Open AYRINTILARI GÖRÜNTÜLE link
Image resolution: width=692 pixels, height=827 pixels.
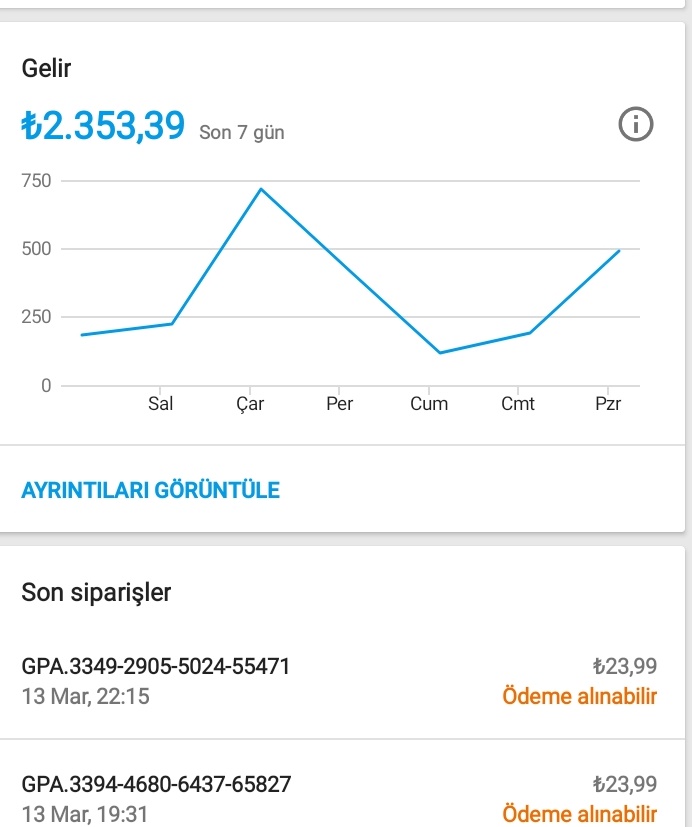(150, 490)
